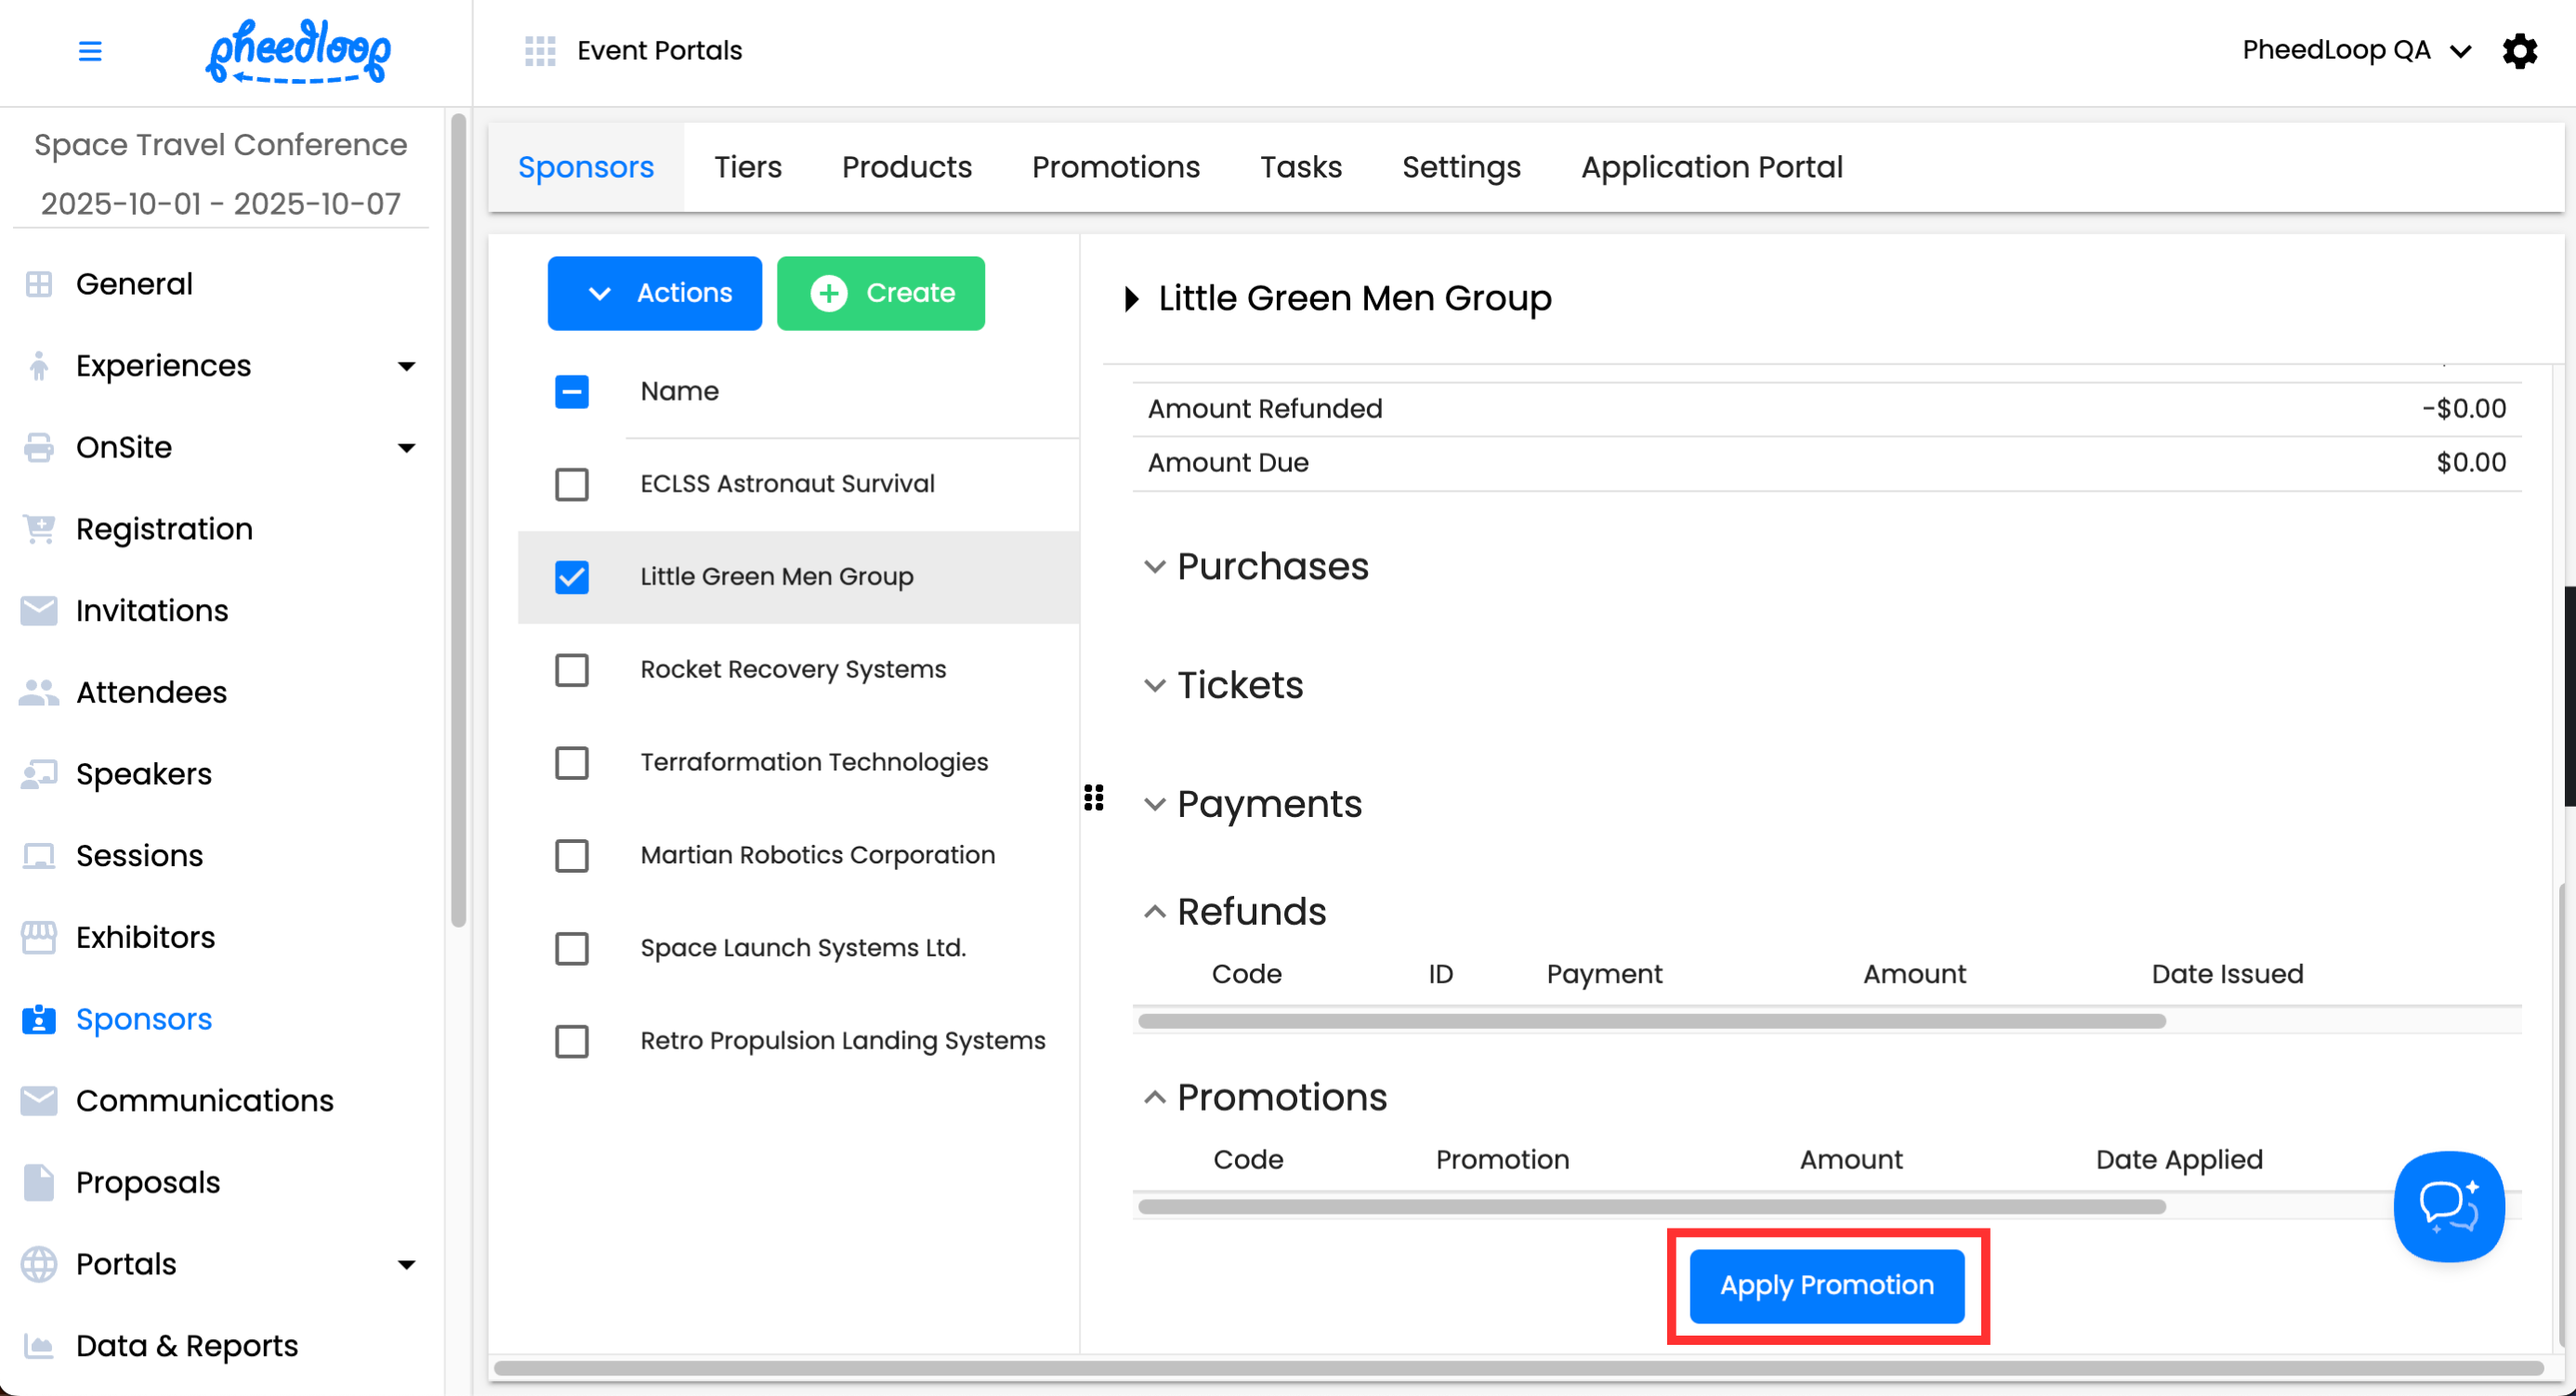The width and height of the screenshot is (2576, 1396).
Task: Click the green Create button
Action: [881, 293]
